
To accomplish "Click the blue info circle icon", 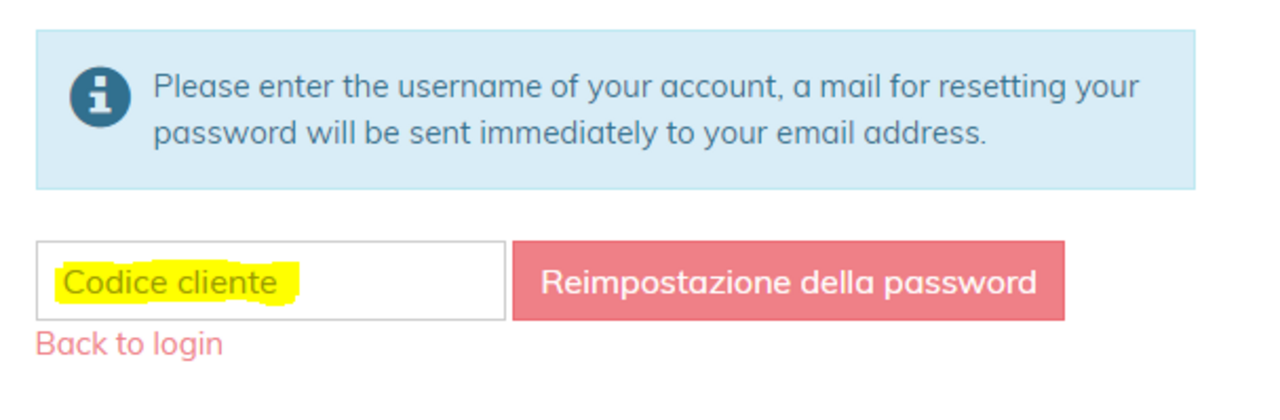I will click(100, 97).
